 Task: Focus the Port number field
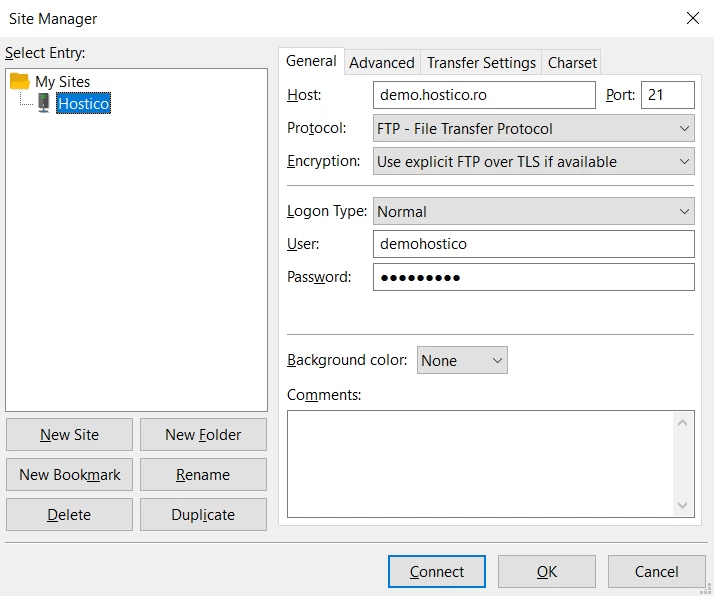[667, 95]
